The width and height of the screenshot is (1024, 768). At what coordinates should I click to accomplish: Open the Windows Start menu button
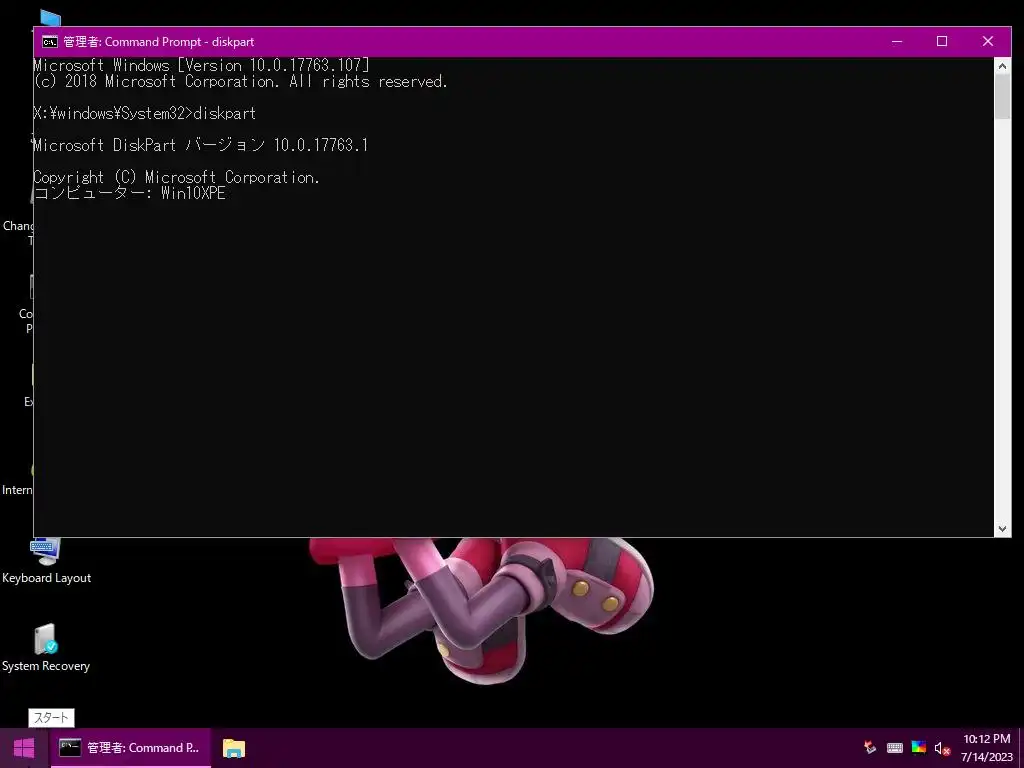24,748
